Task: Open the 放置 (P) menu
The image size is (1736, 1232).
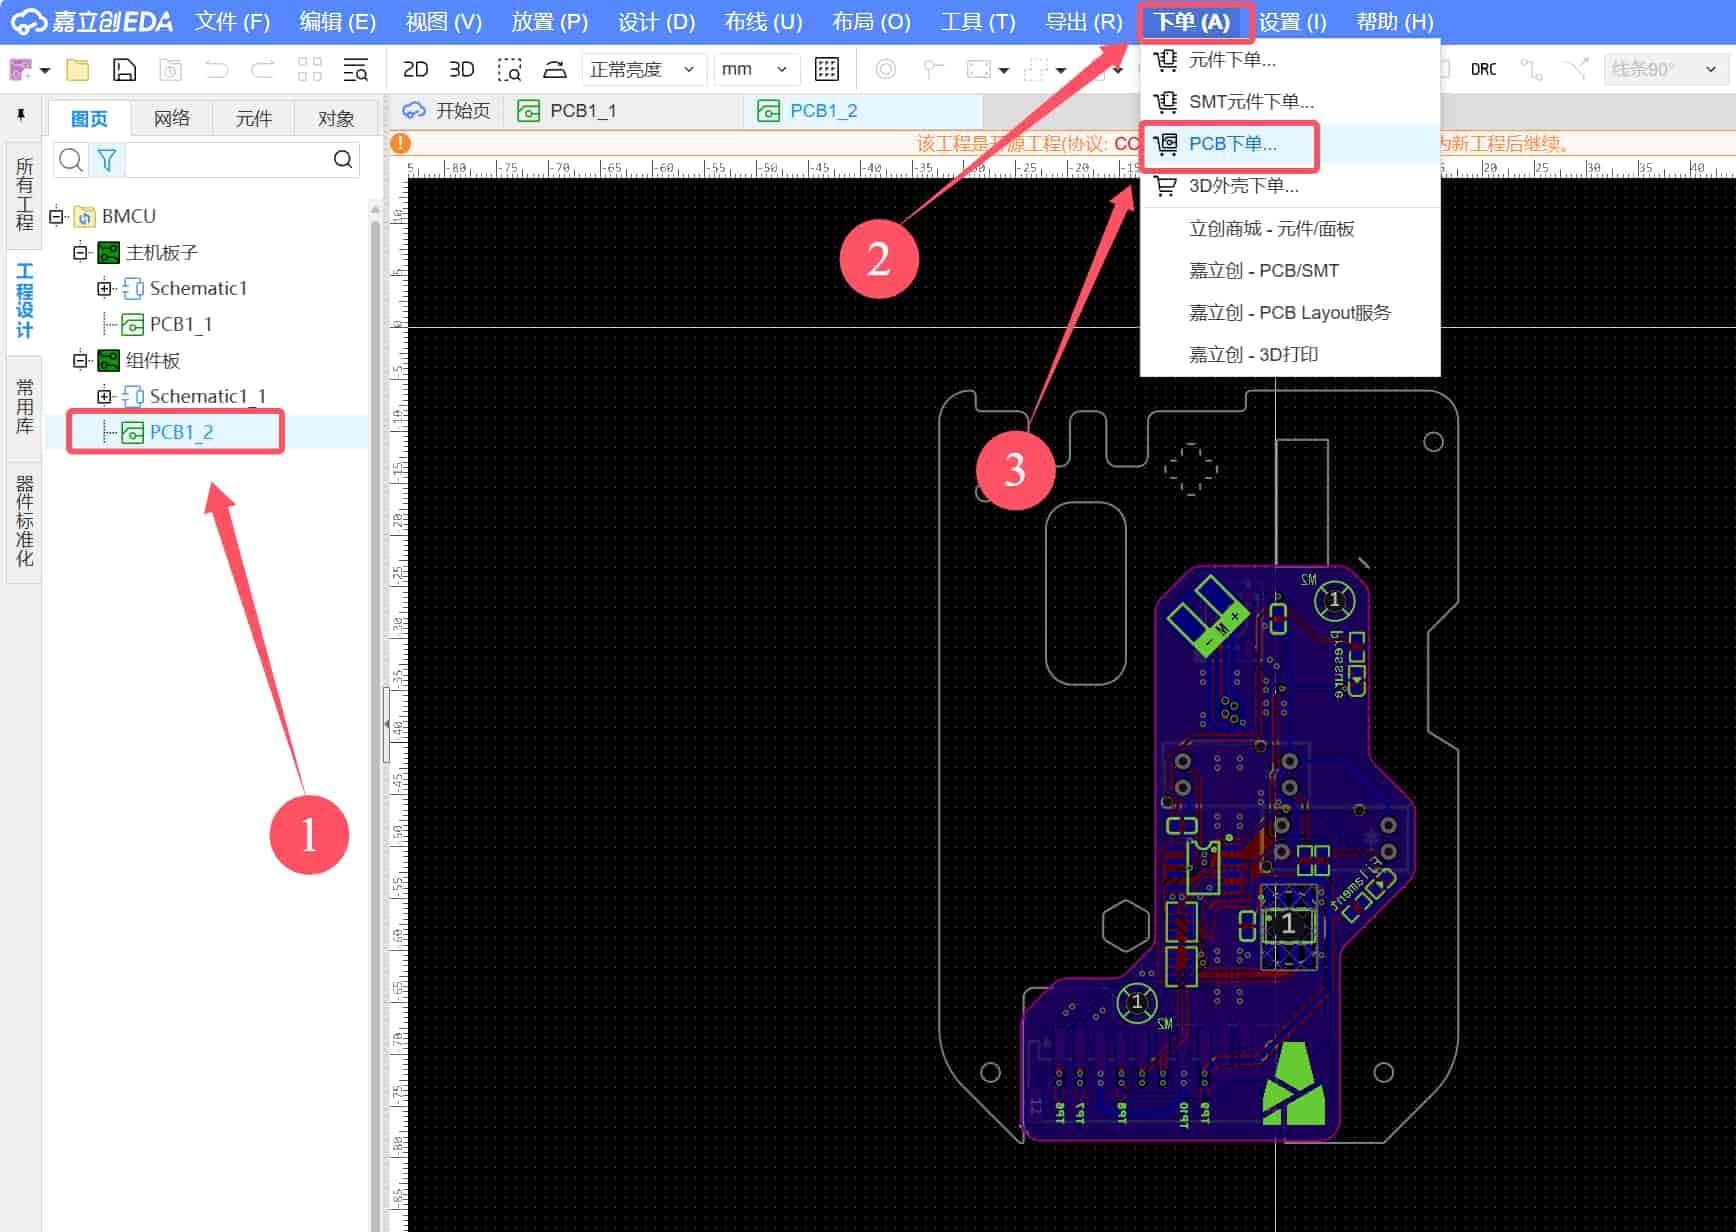Action: click(549, 22)
